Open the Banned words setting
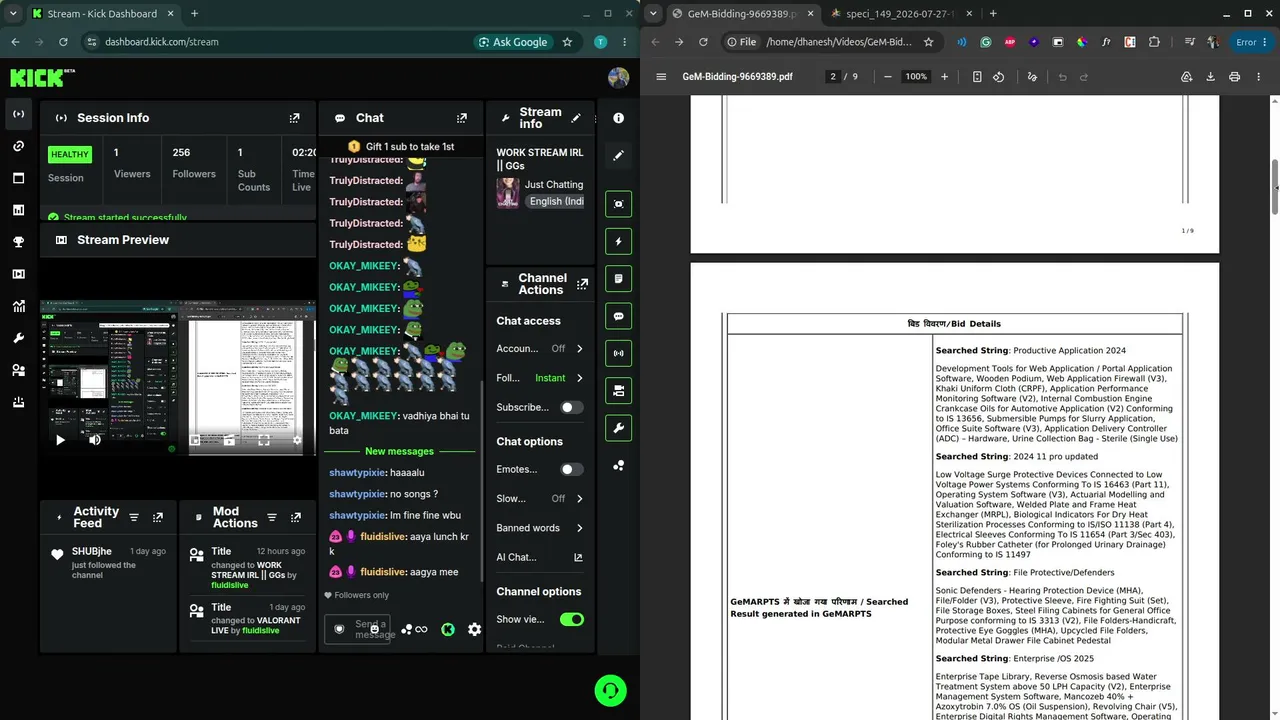 click(x=540, y=528)
